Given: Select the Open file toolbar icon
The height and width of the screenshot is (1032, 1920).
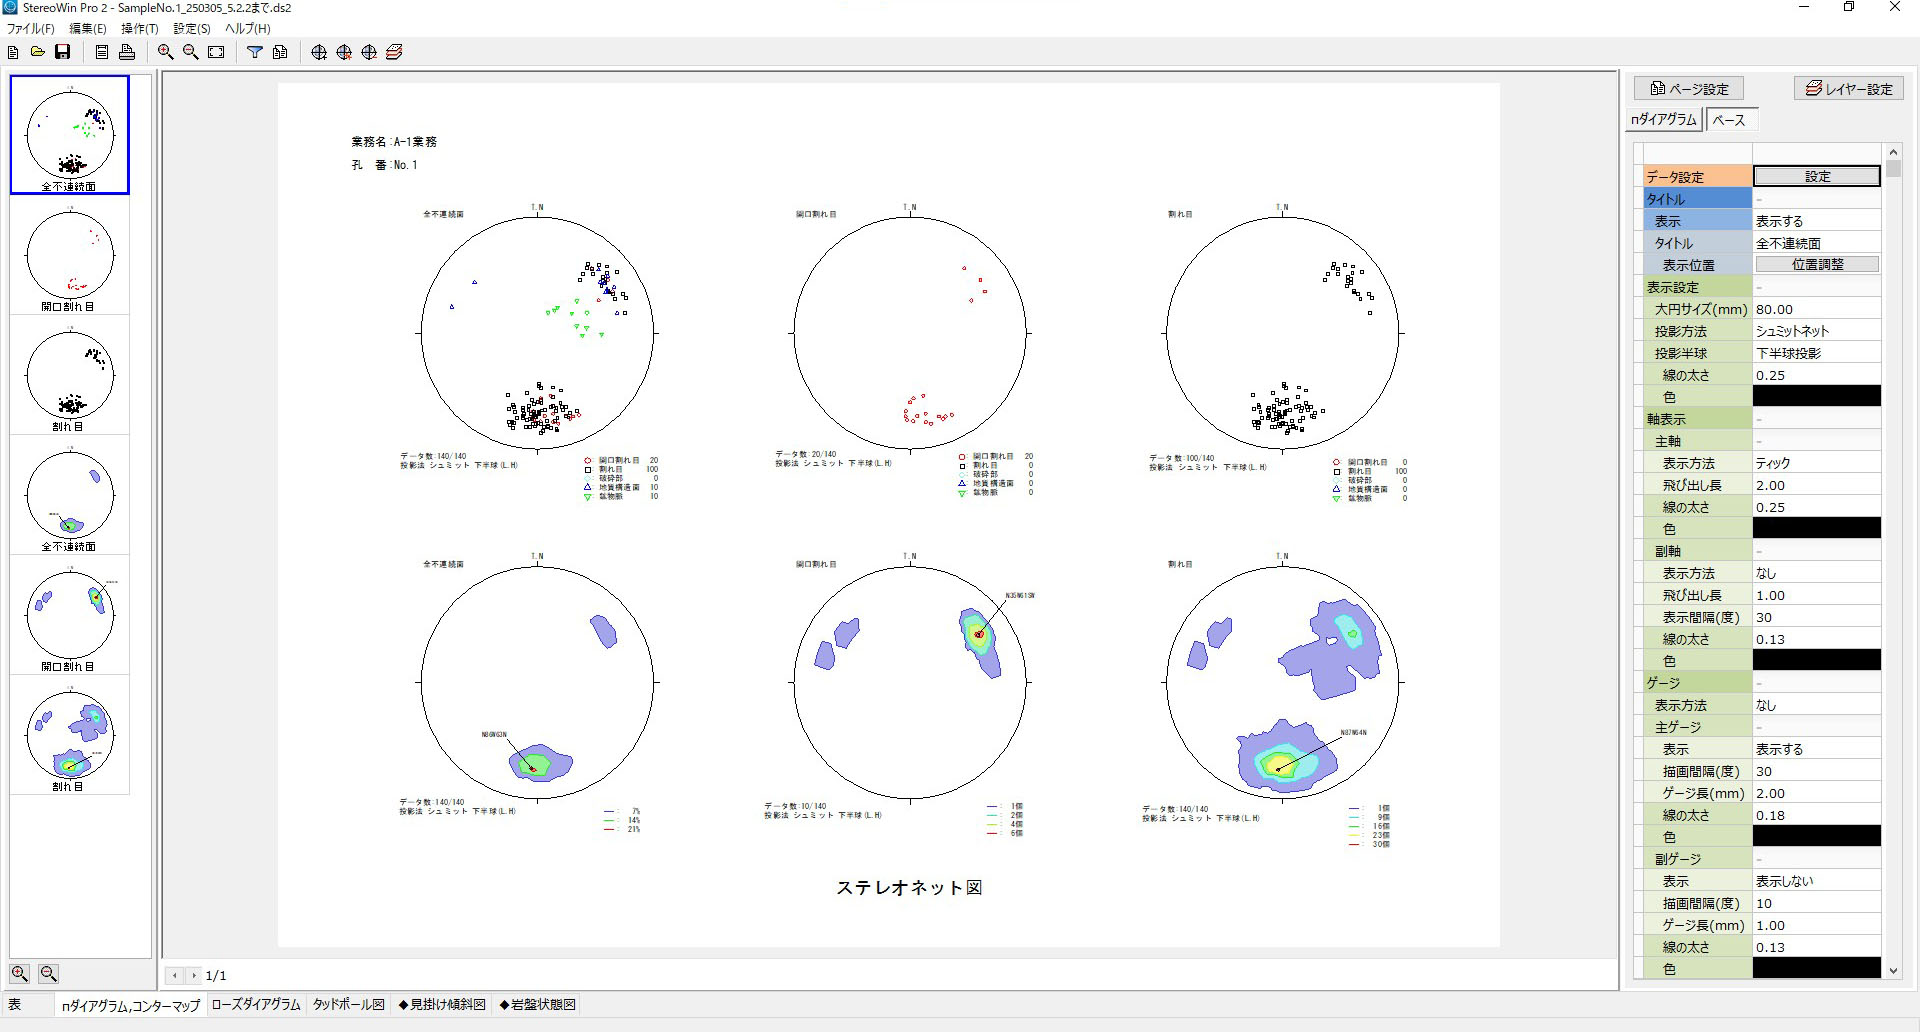Looking at the screenshot, I should tap(38, 51).
